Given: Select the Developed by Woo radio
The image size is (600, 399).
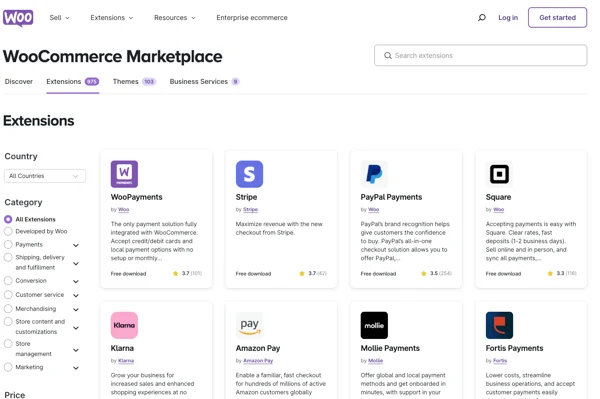Looking at the screenshot, I should (x=8, y=231).
